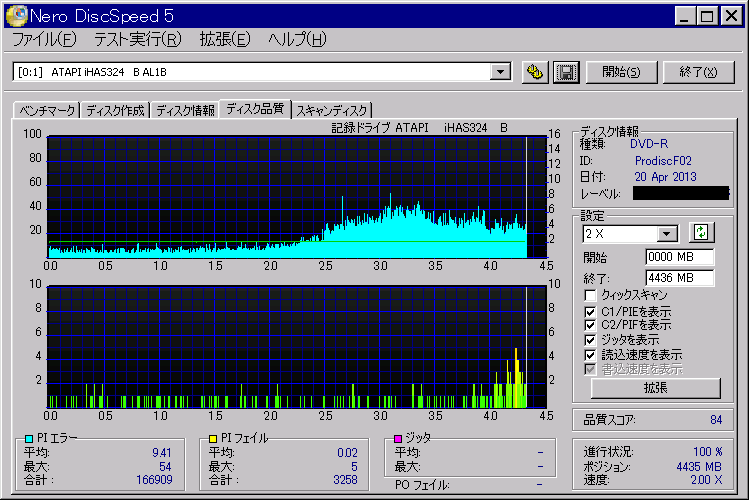
Task: Click the position value 4435 MB
Action: coord(698,467)
